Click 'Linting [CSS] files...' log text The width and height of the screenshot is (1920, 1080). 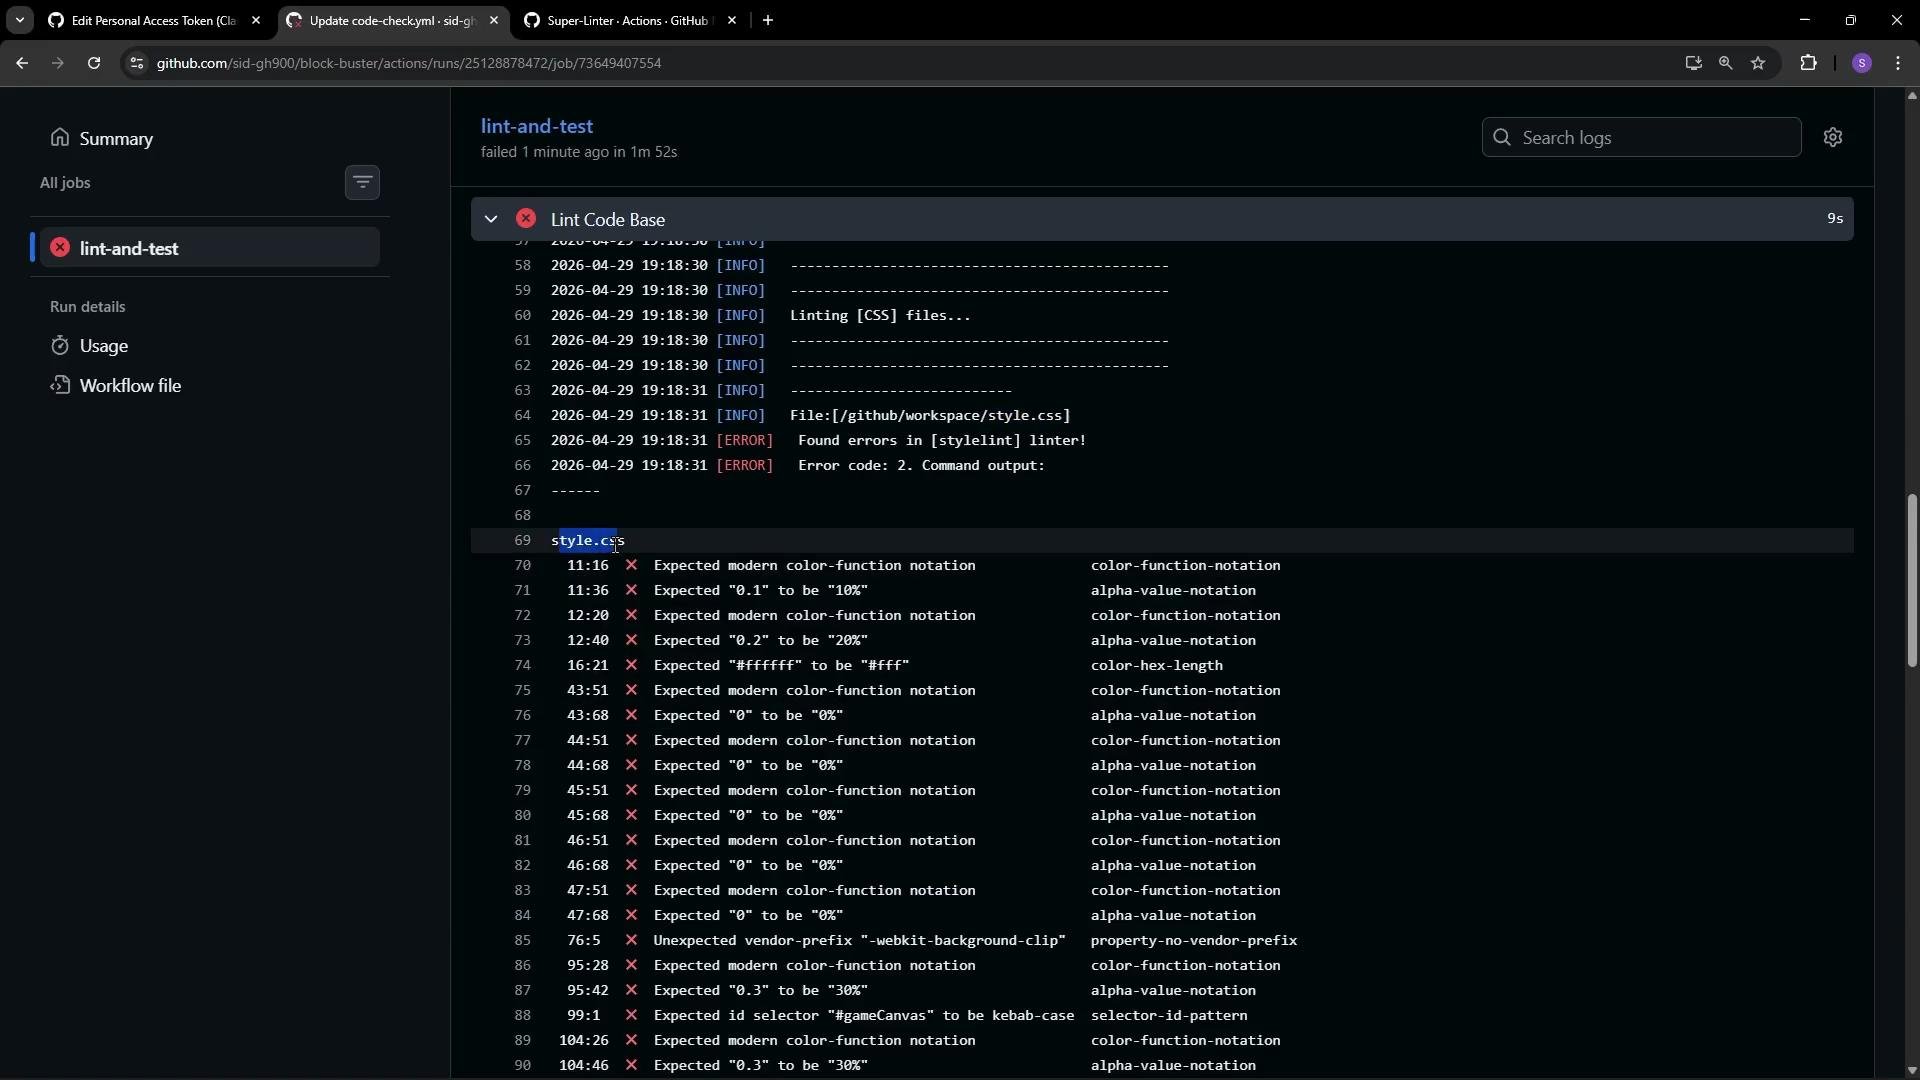(x=880, y=315)
